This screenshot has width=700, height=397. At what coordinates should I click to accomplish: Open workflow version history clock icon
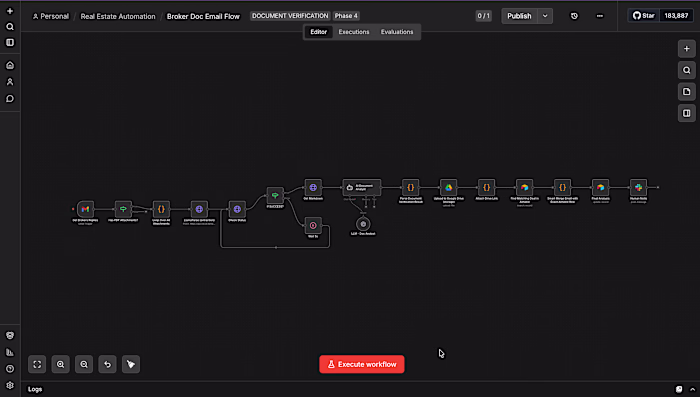pyautogui.click(x=574, y=16)
